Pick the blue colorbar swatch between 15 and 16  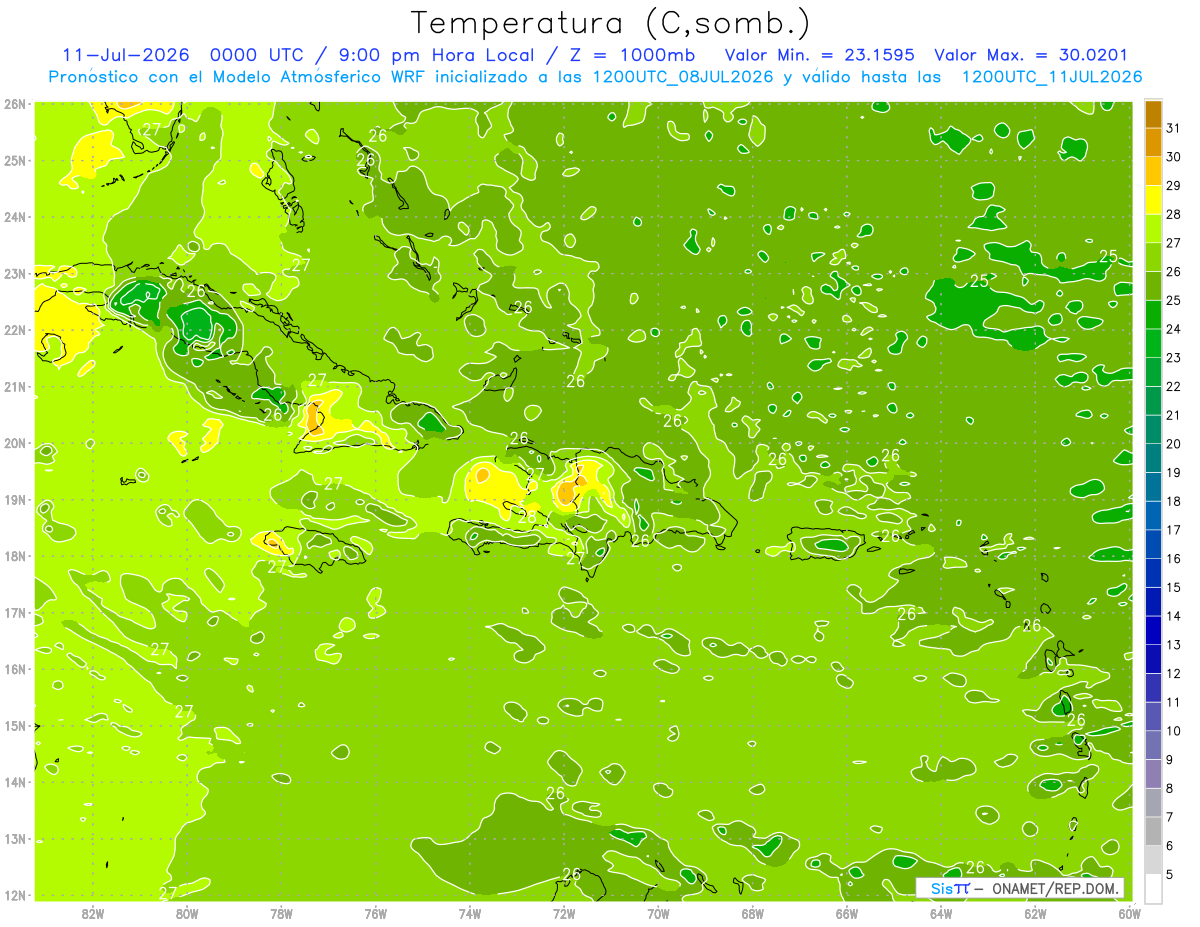click(1153, 573)
